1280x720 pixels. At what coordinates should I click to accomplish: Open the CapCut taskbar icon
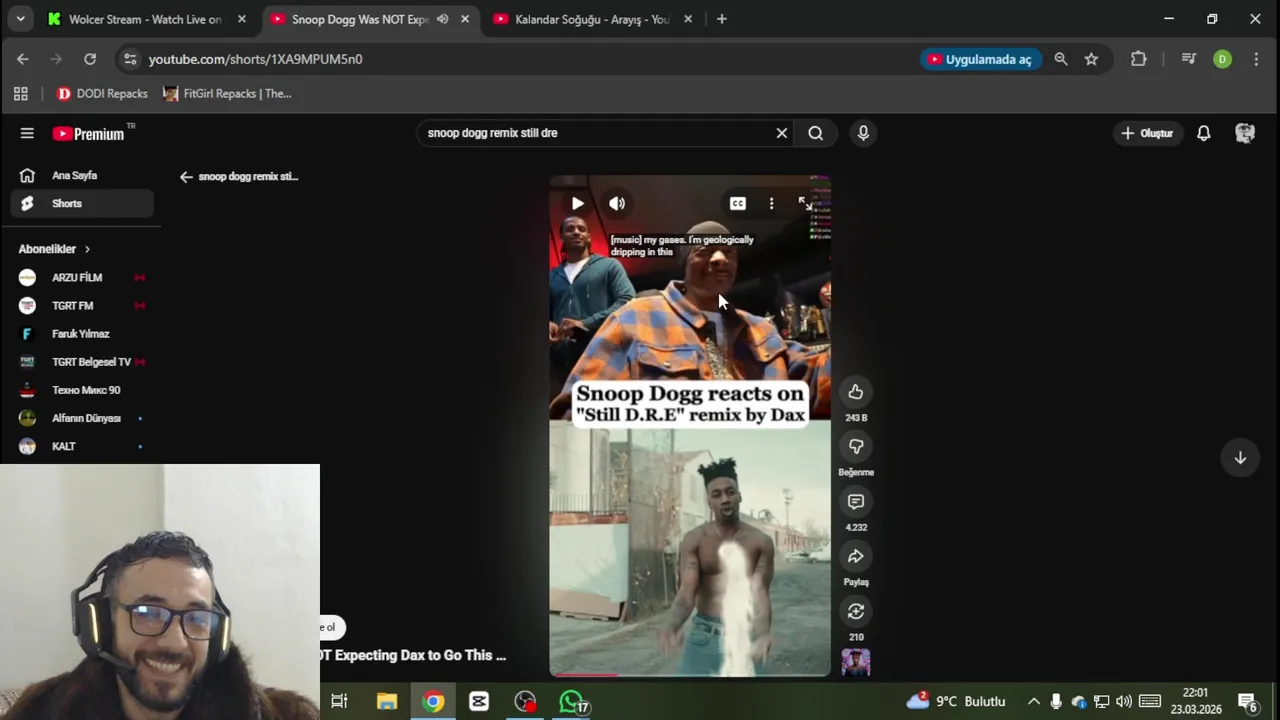pos(479,702)
